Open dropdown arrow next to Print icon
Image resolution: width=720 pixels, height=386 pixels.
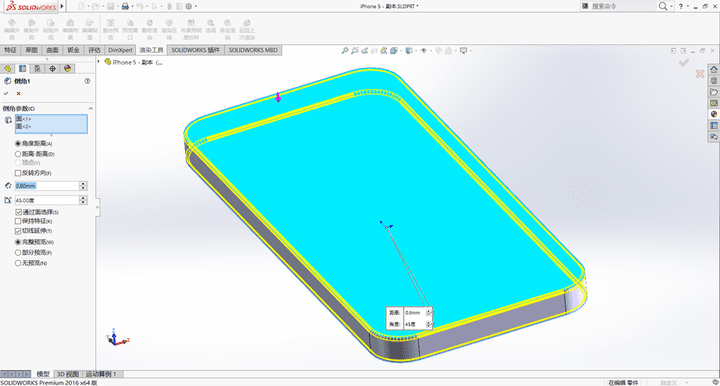point(132,6)
